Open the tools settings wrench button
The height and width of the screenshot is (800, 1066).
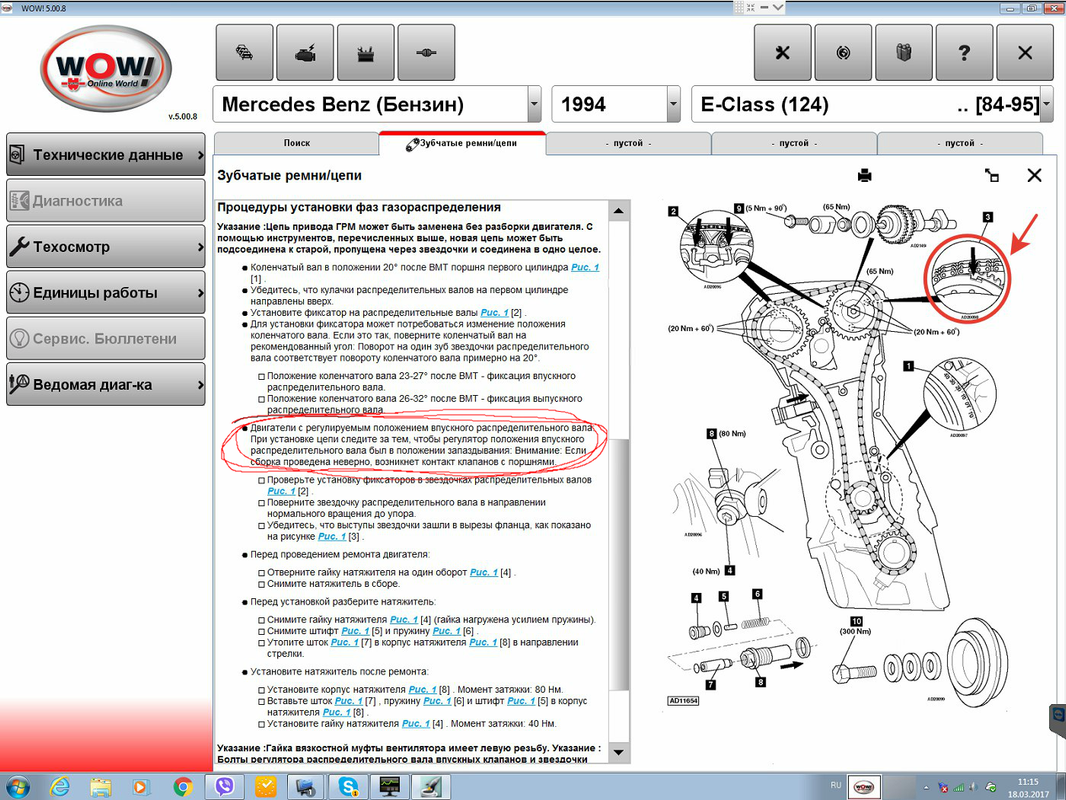(783, 53)
